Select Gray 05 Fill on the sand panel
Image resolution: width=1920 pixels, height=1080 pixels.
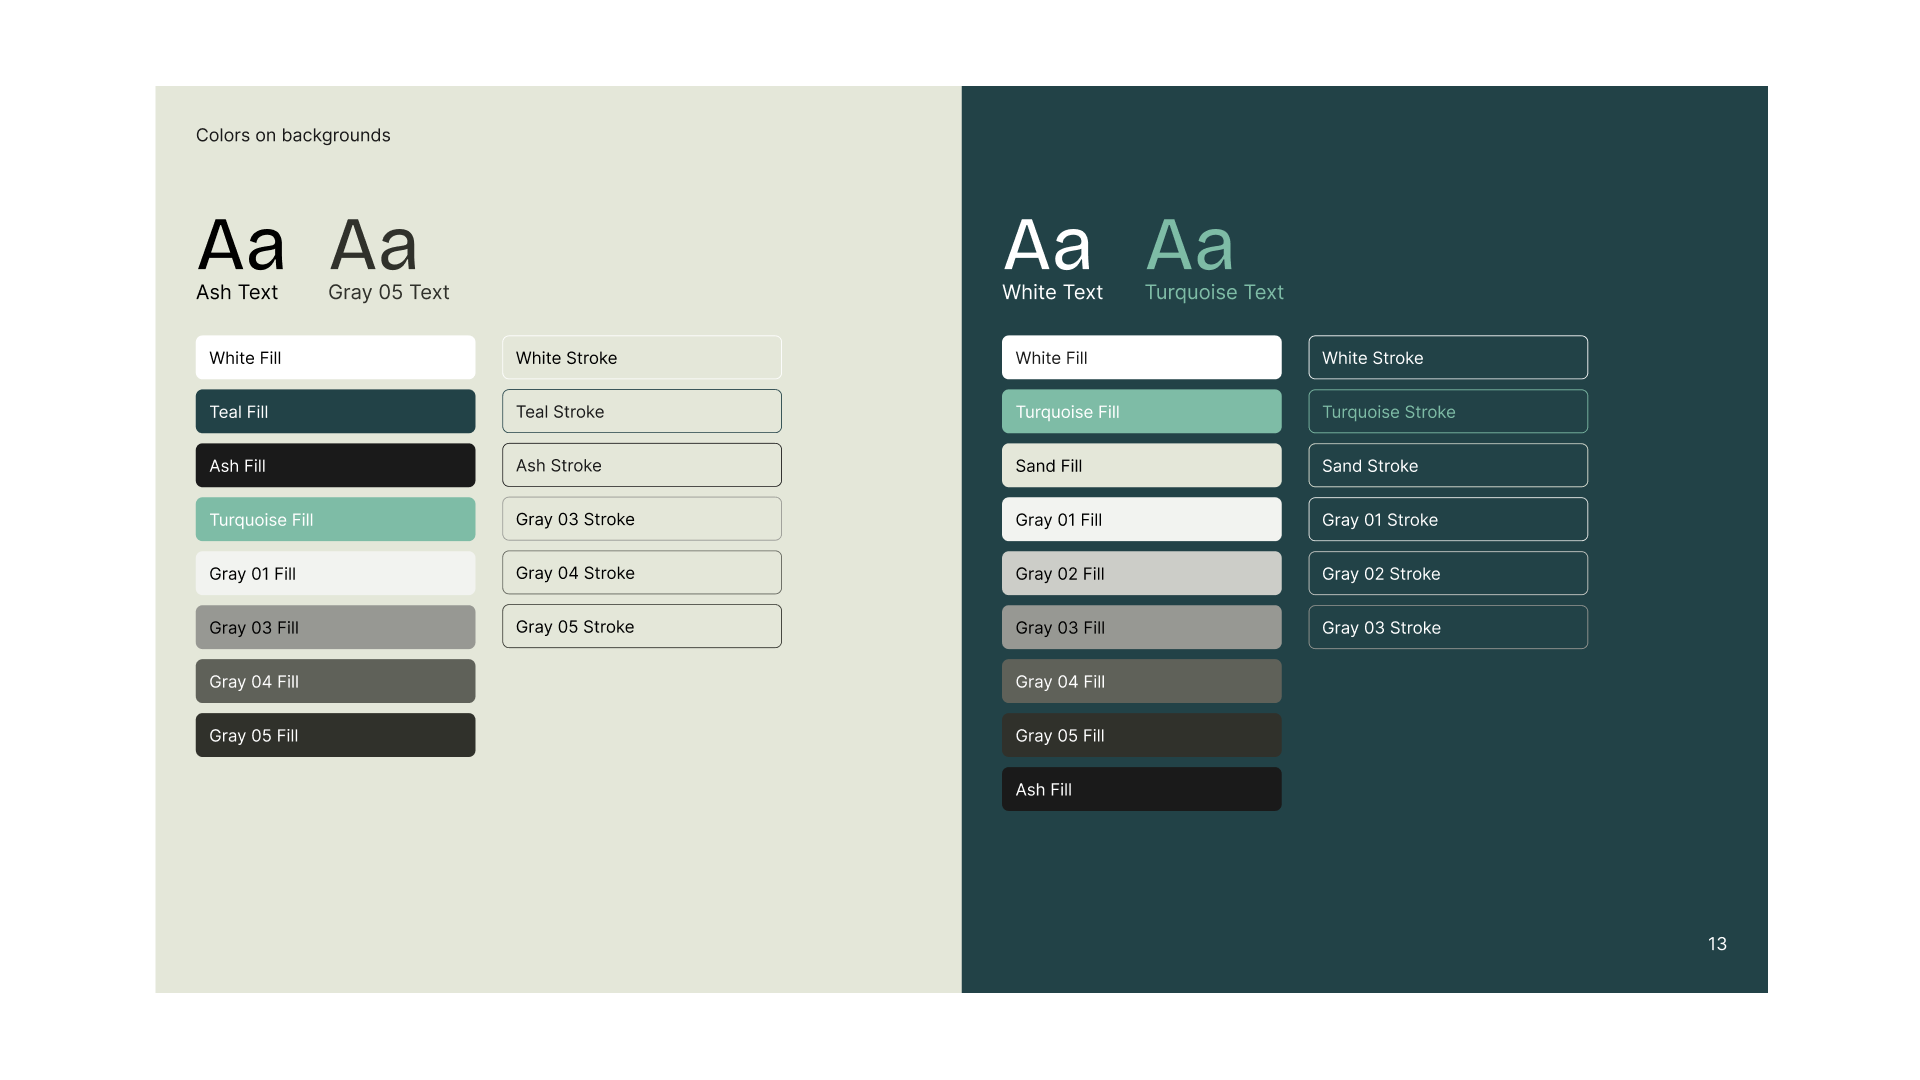coord(335,735)
